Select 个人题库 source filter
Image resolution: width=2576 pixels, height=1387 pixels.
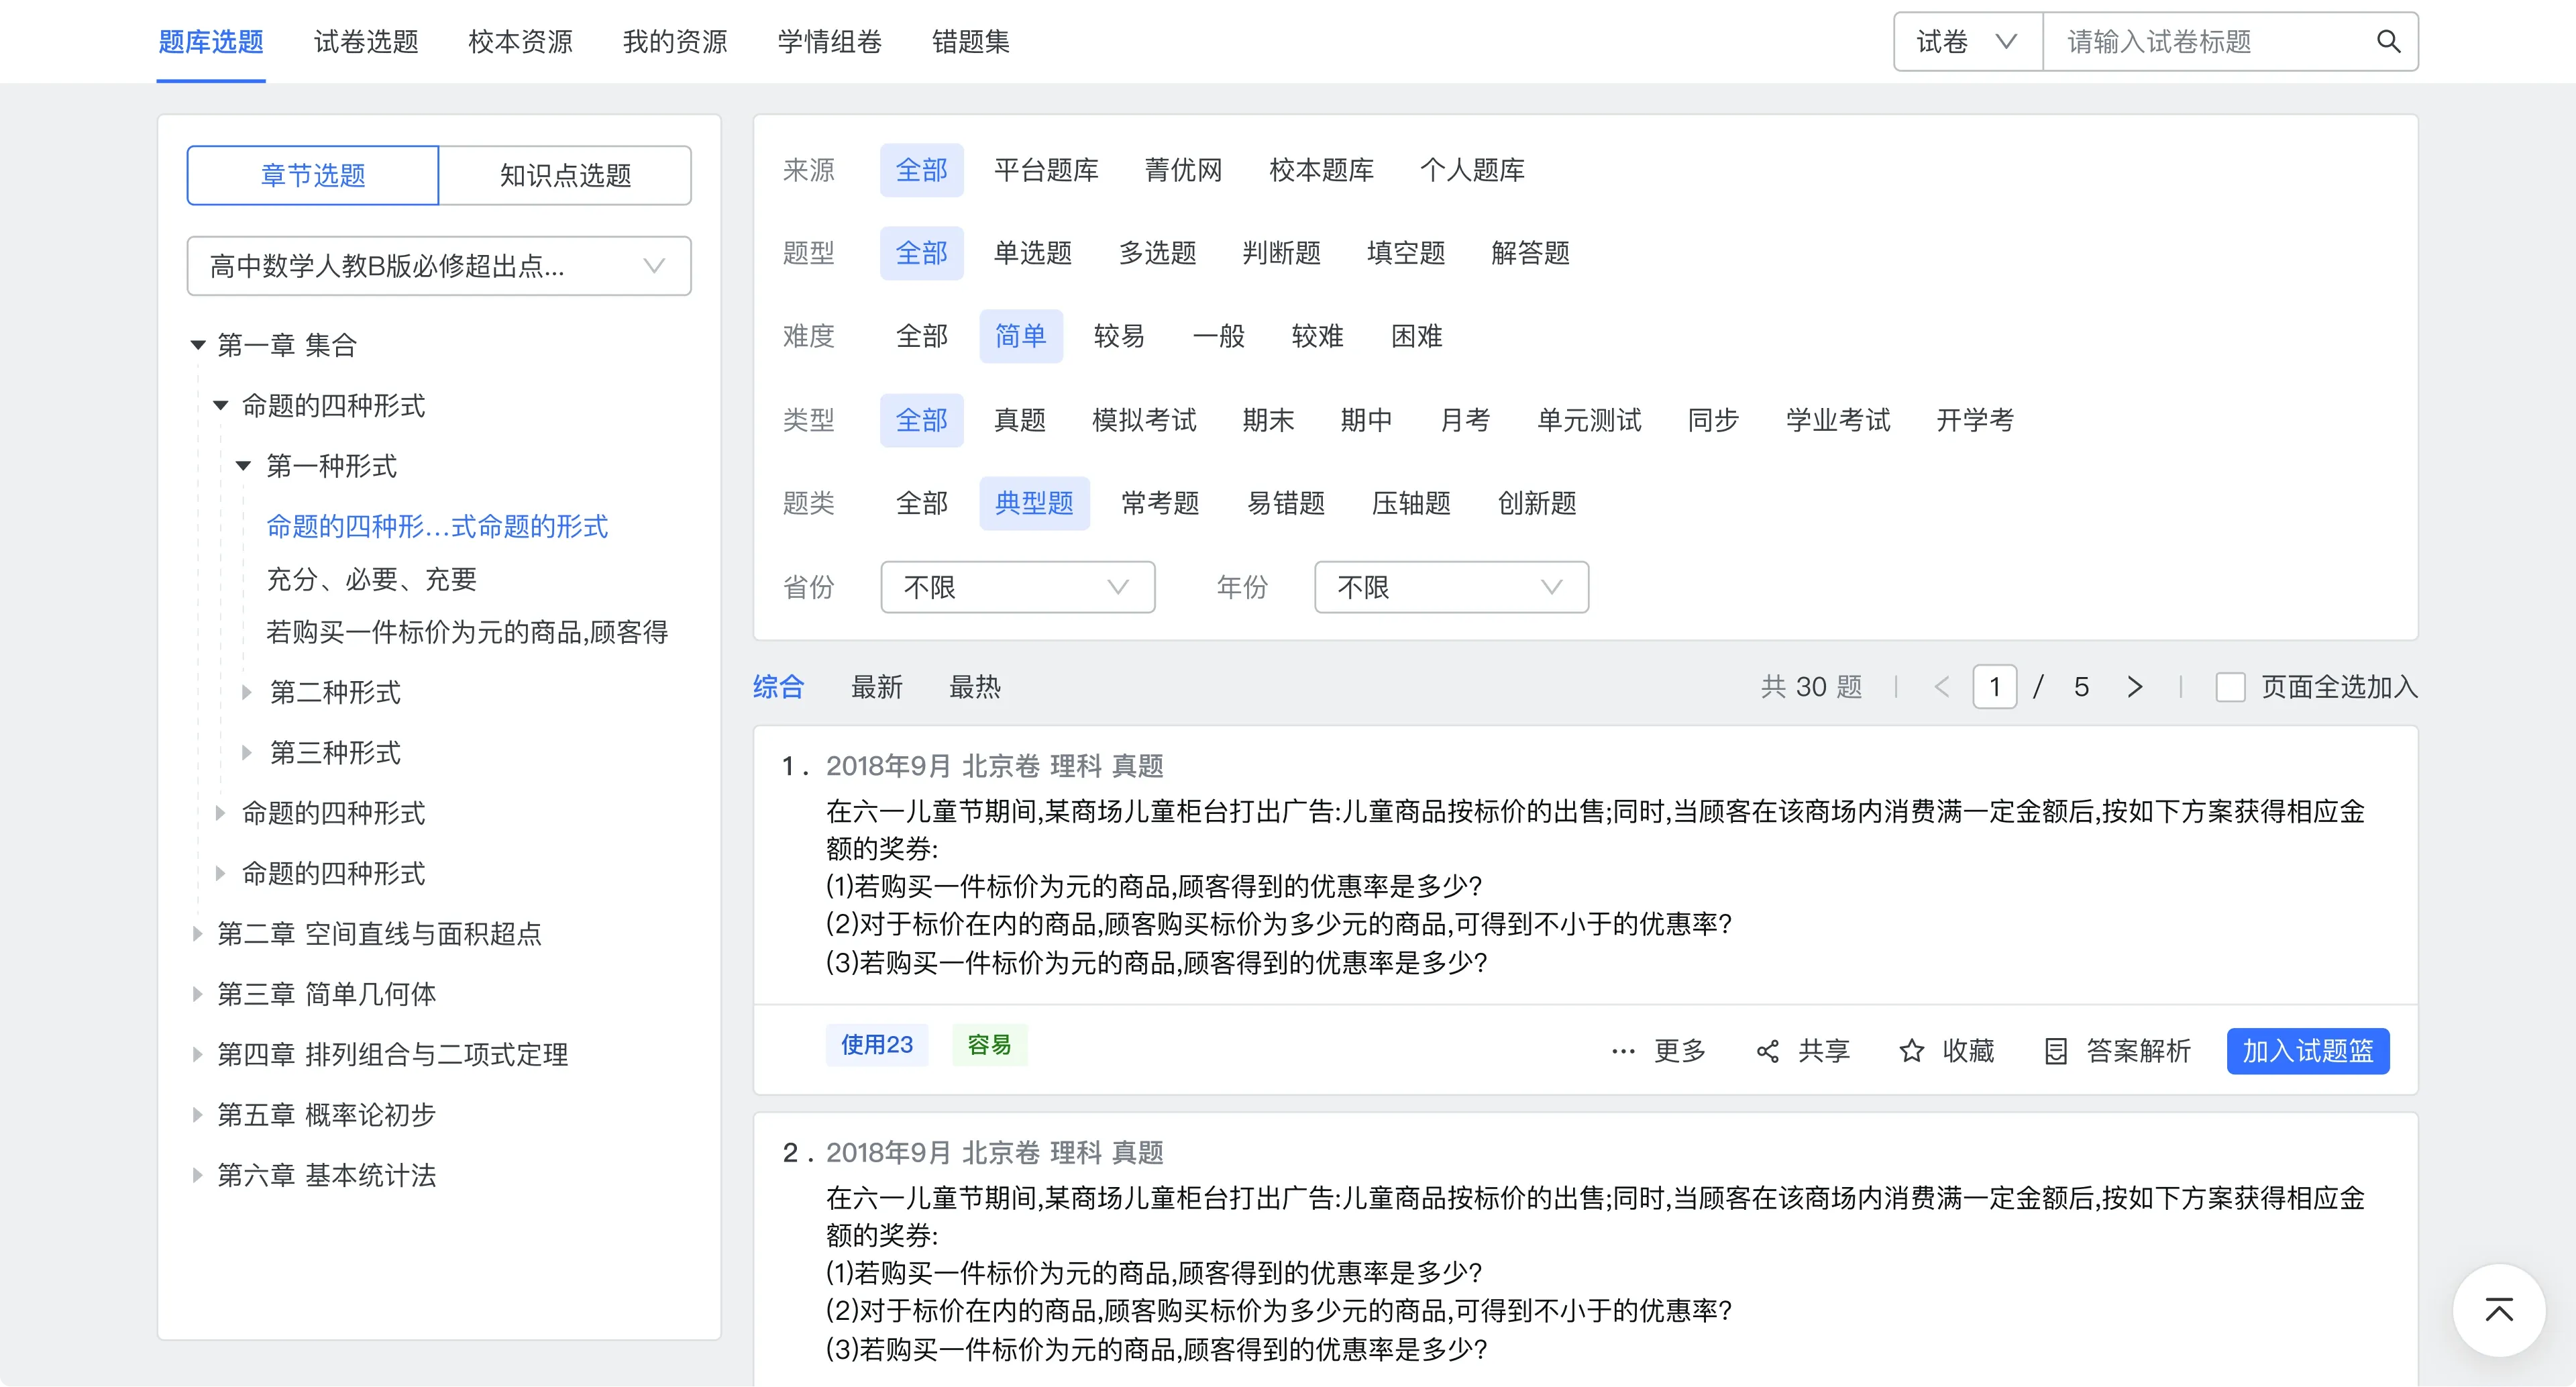point(1472,170)
